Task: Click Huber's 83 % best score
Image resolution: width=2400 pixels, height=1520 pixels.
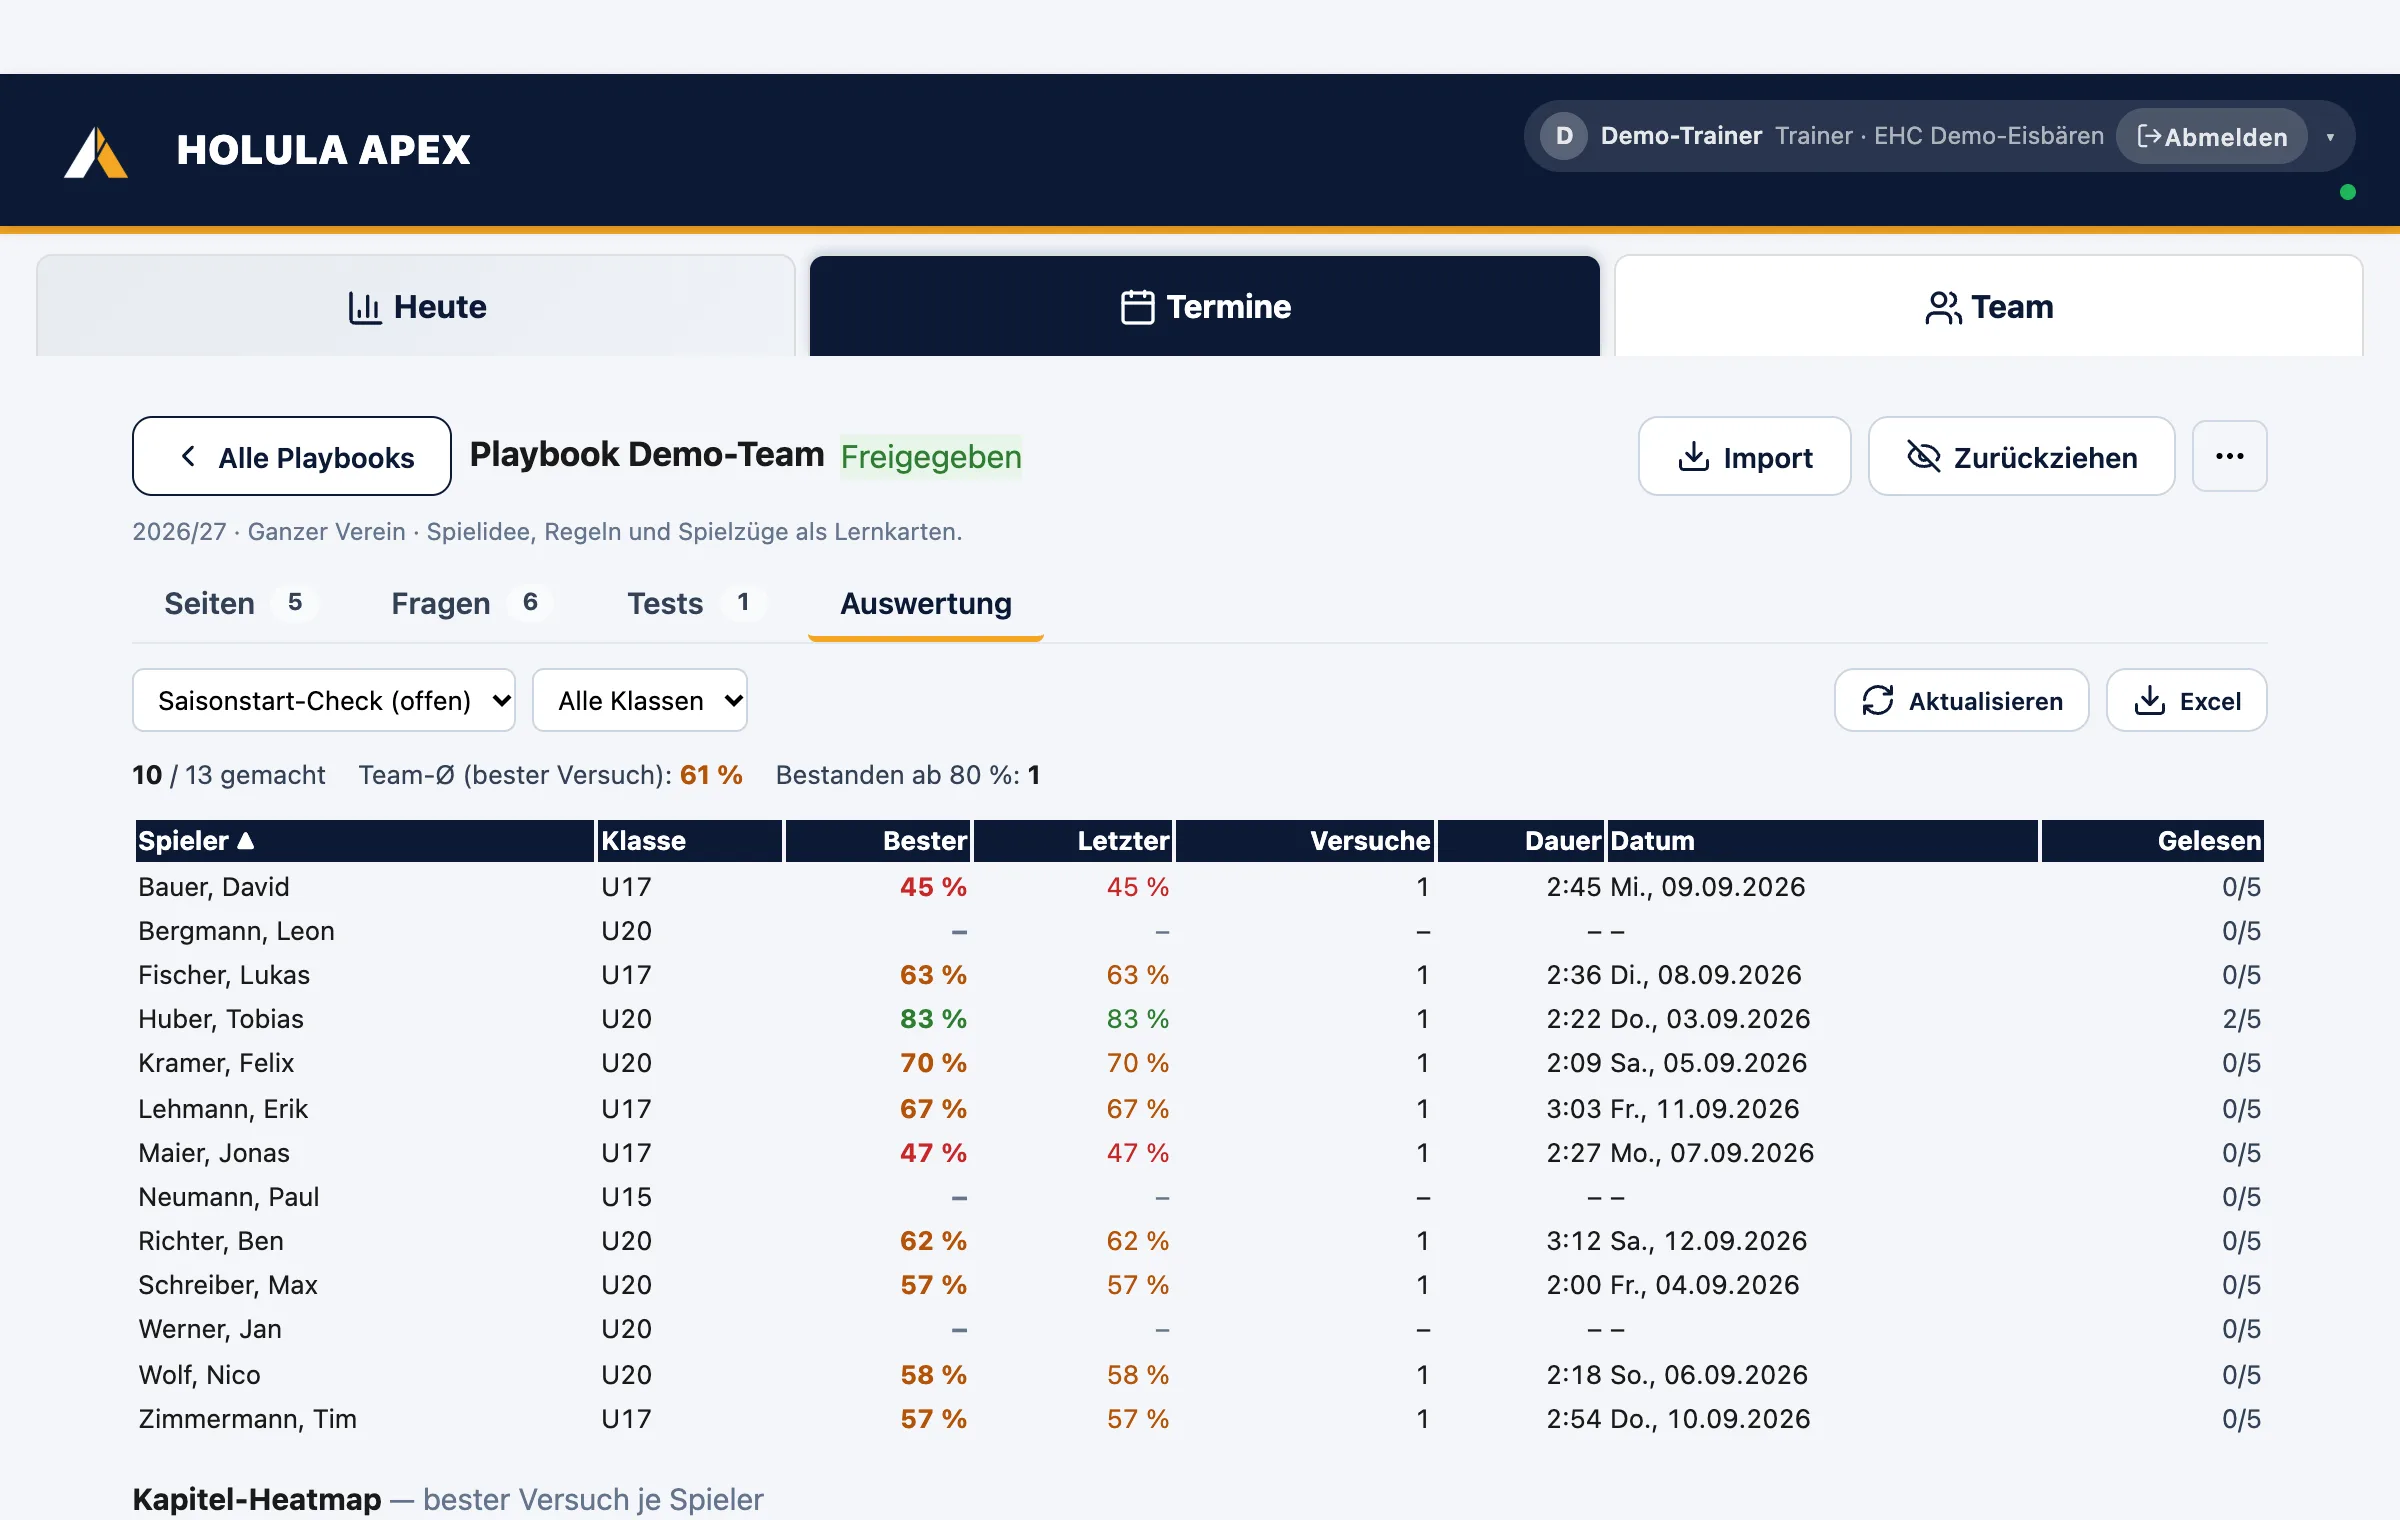Action: tap(933, 1019)
